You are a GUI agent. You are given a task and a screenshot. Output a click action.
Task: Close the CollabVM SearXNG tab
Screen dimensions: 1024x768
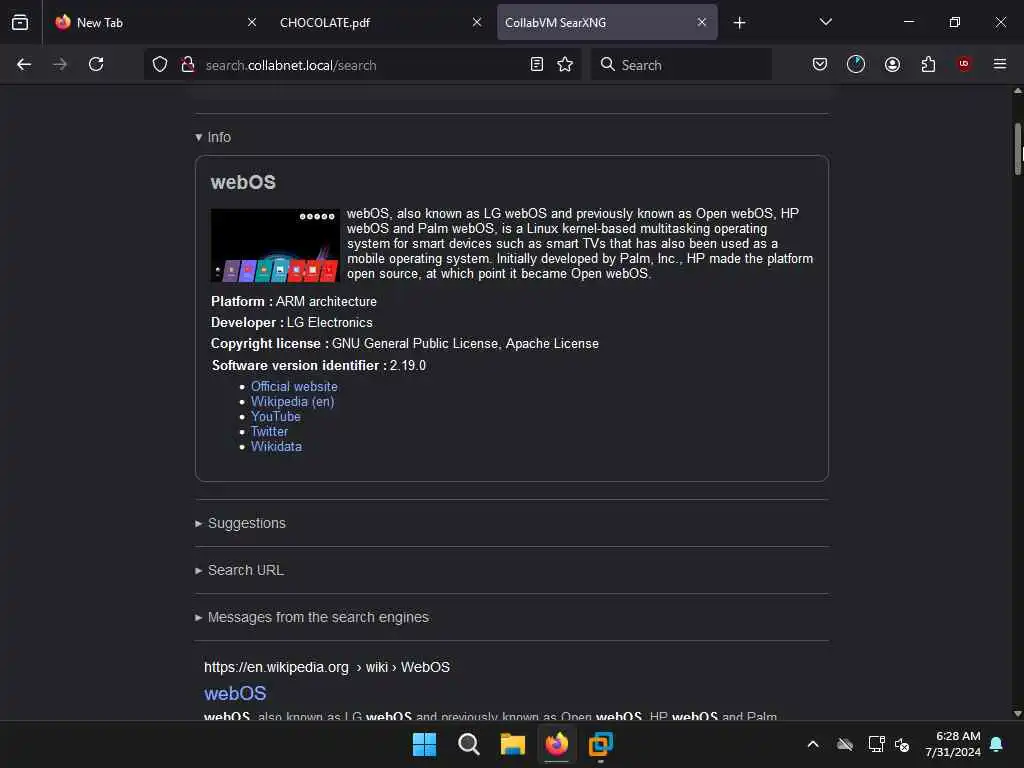(x=701, y=22)
